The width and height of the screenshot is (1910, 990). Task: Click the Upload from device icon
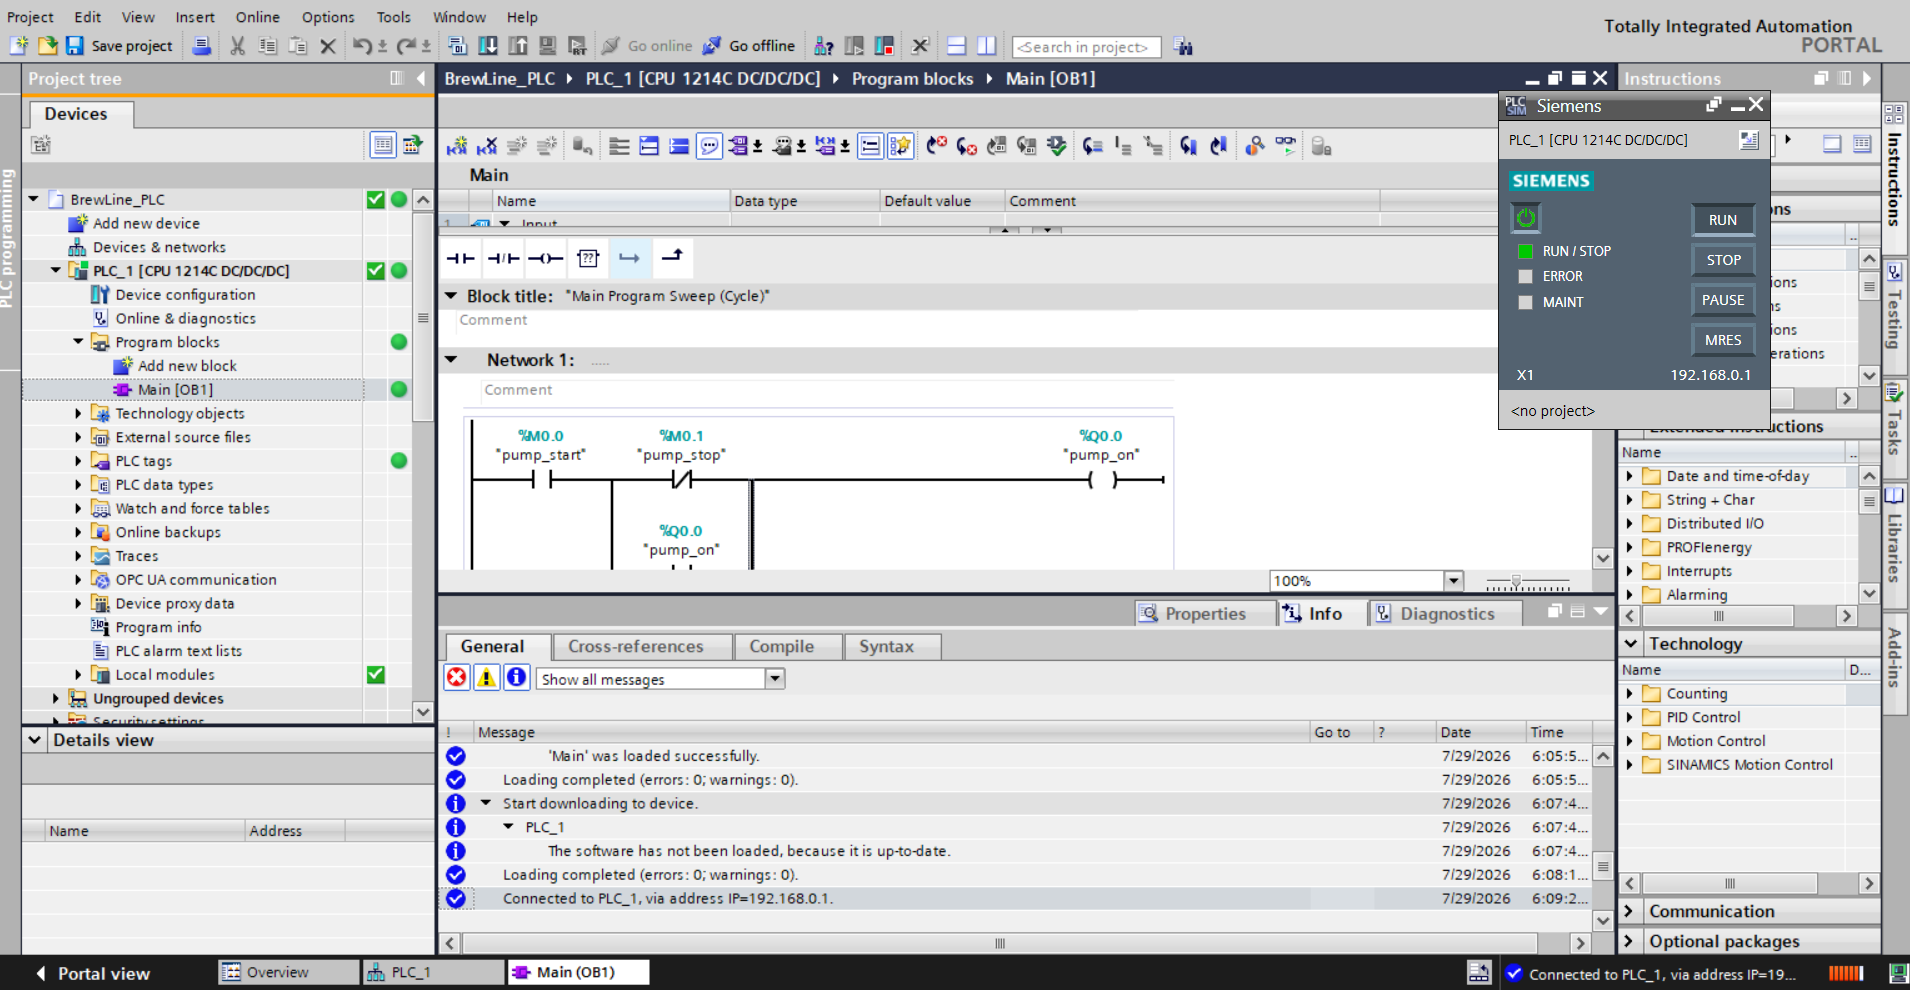pyautogui.click(x=518, y=46)
